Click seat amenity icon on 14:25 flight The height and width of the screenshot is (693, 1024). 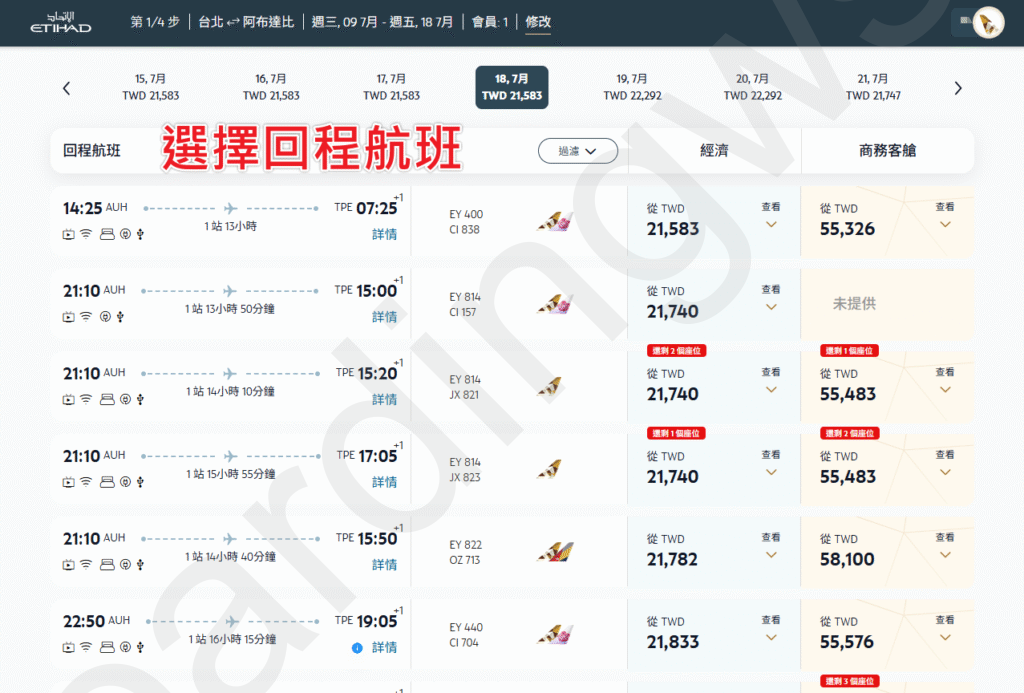107,234
